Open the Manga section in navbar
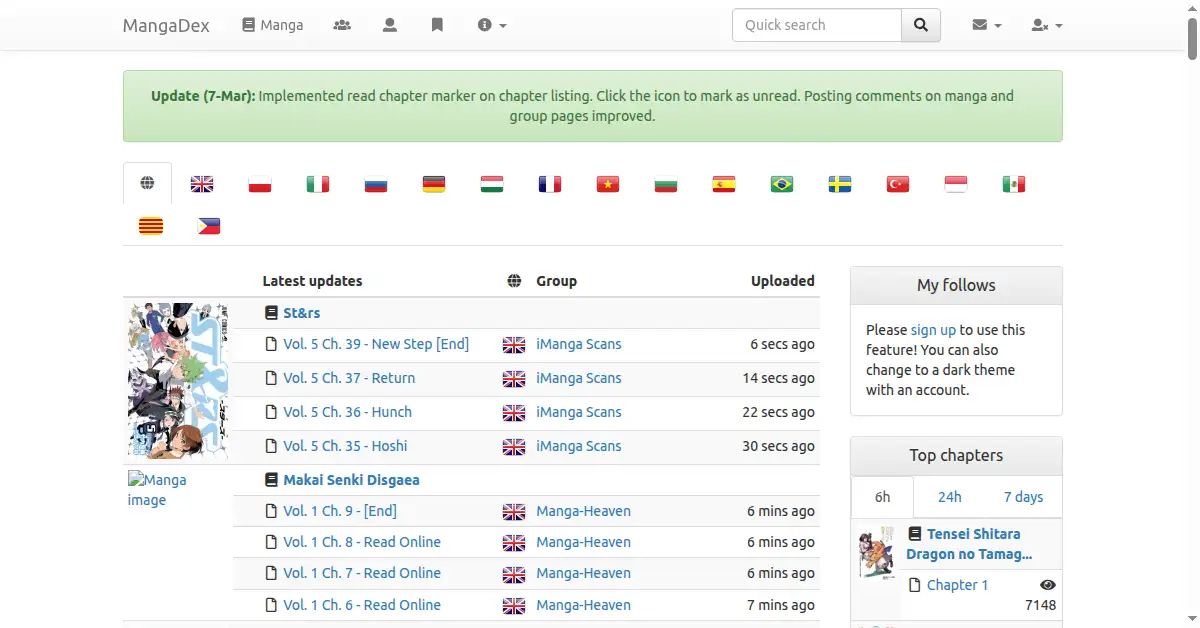The height and width of the screenshot is (628, 1200). point(272,25)
